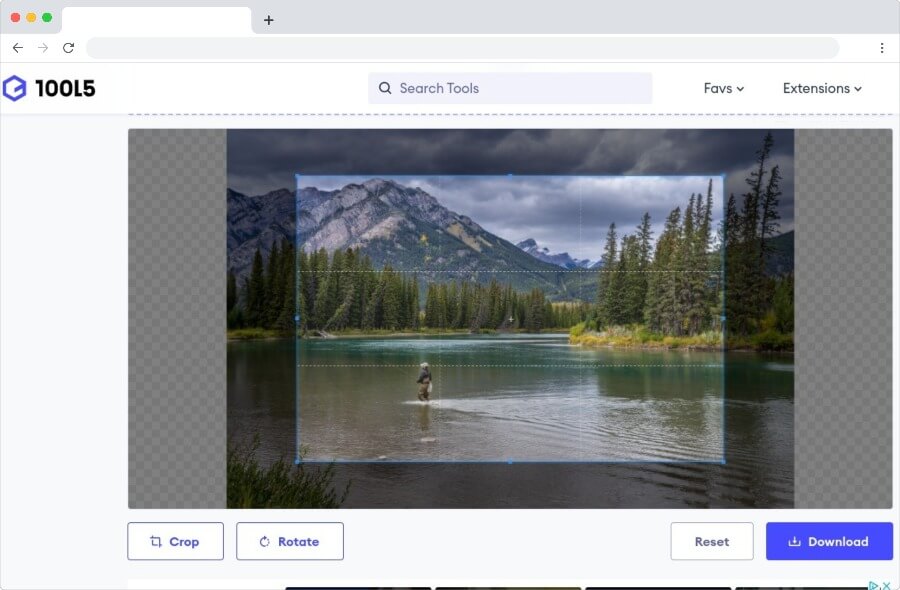Click the top-middle crop edge handle
The image size is (900, 590).
[x=510, y=176]
